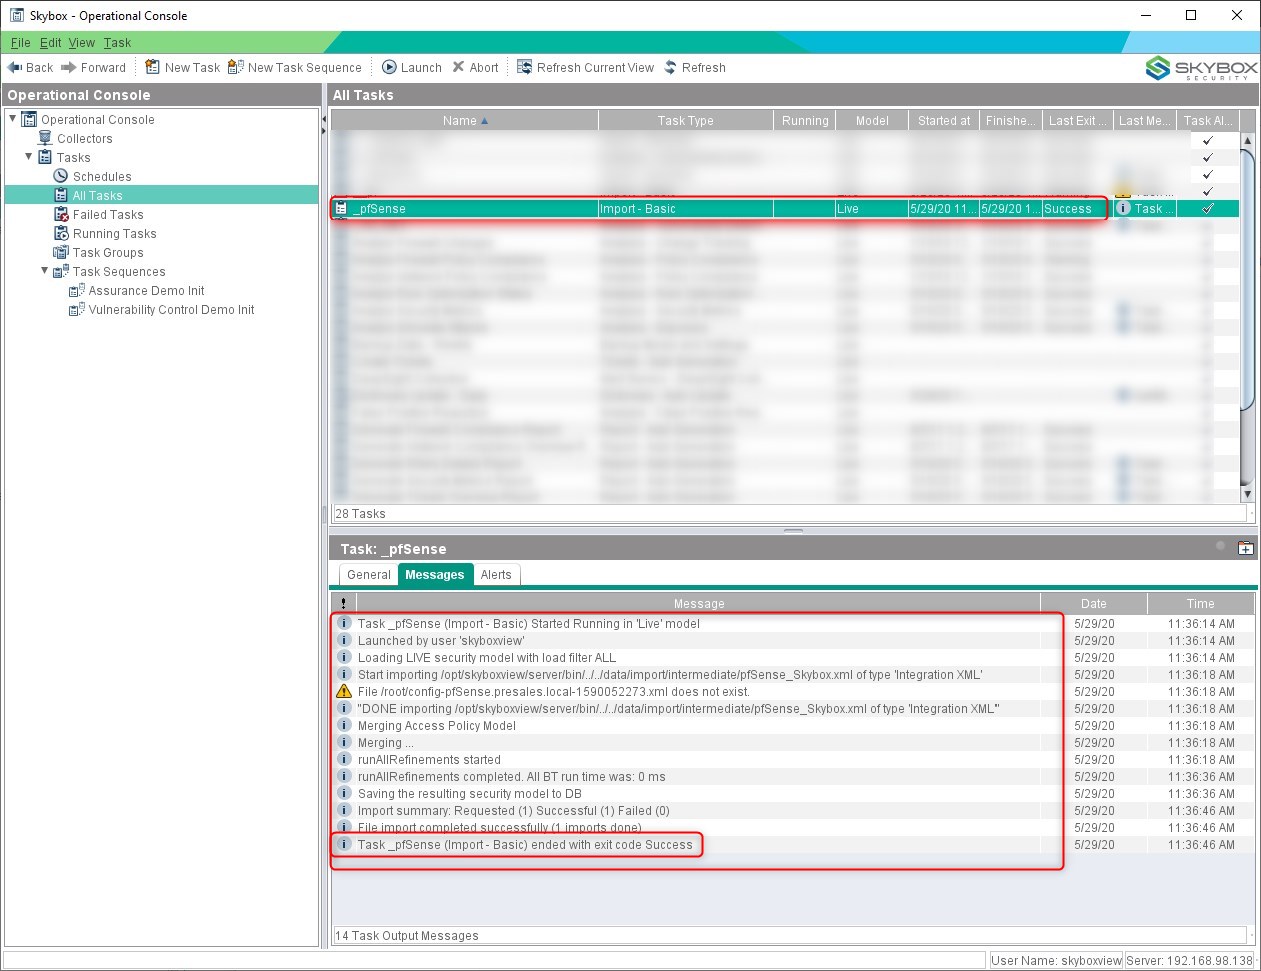Click the Launch button label

tap(421, 67)
